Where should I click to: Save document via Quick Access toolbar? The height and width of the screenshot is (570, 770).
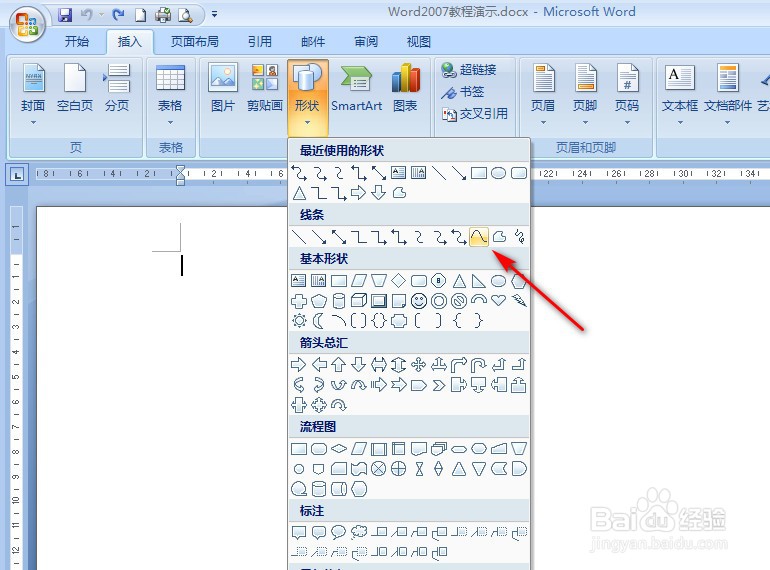point(65,14)
